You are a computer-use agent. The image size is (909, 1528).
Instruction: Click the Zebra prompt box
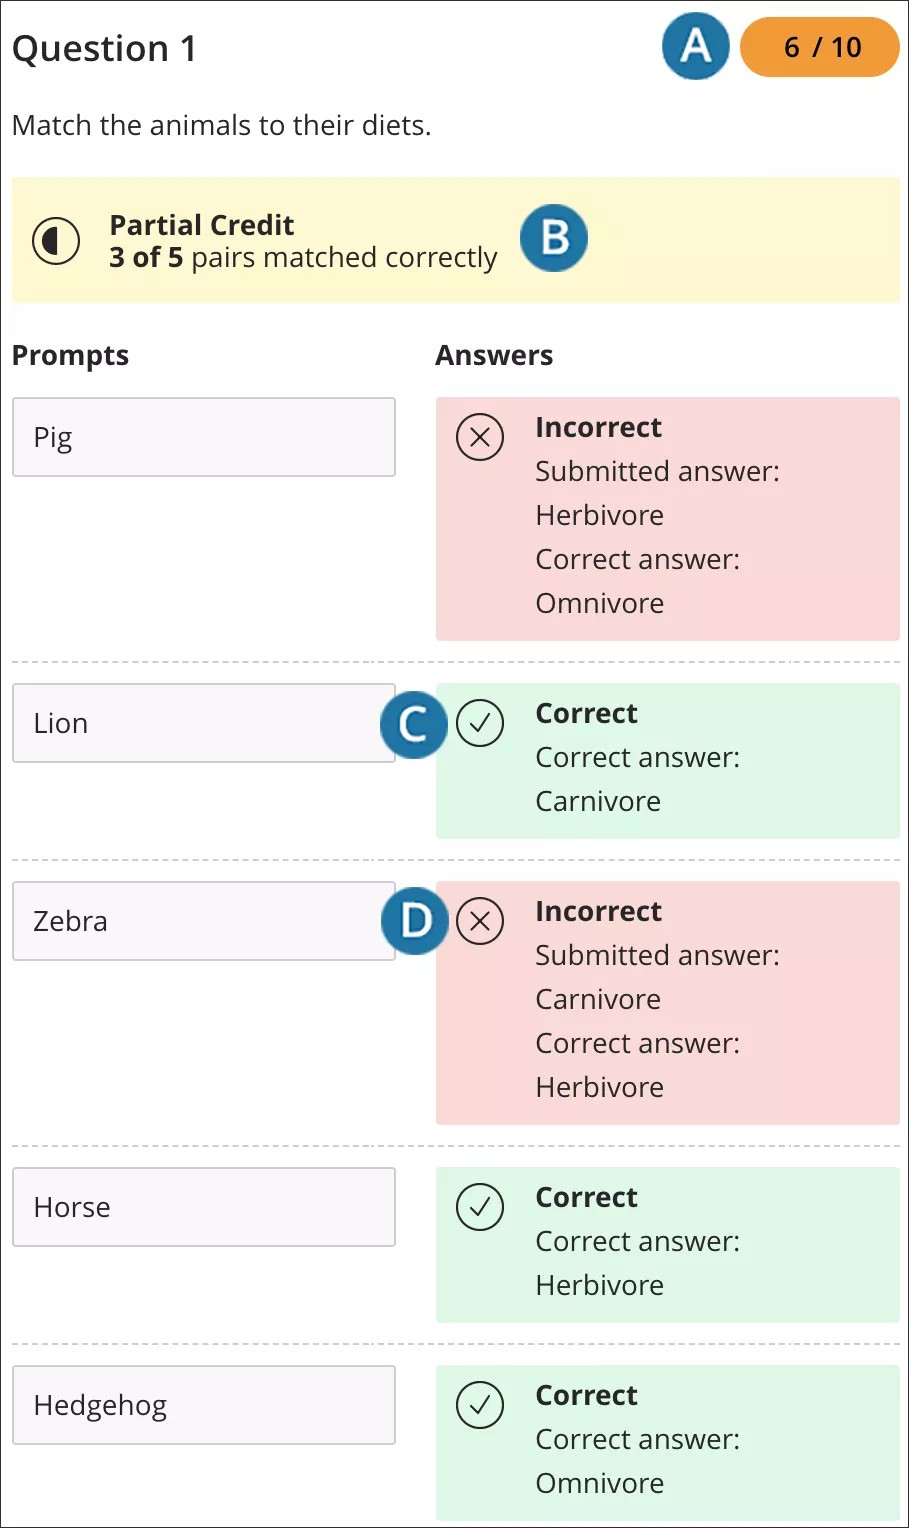(204, 921)
